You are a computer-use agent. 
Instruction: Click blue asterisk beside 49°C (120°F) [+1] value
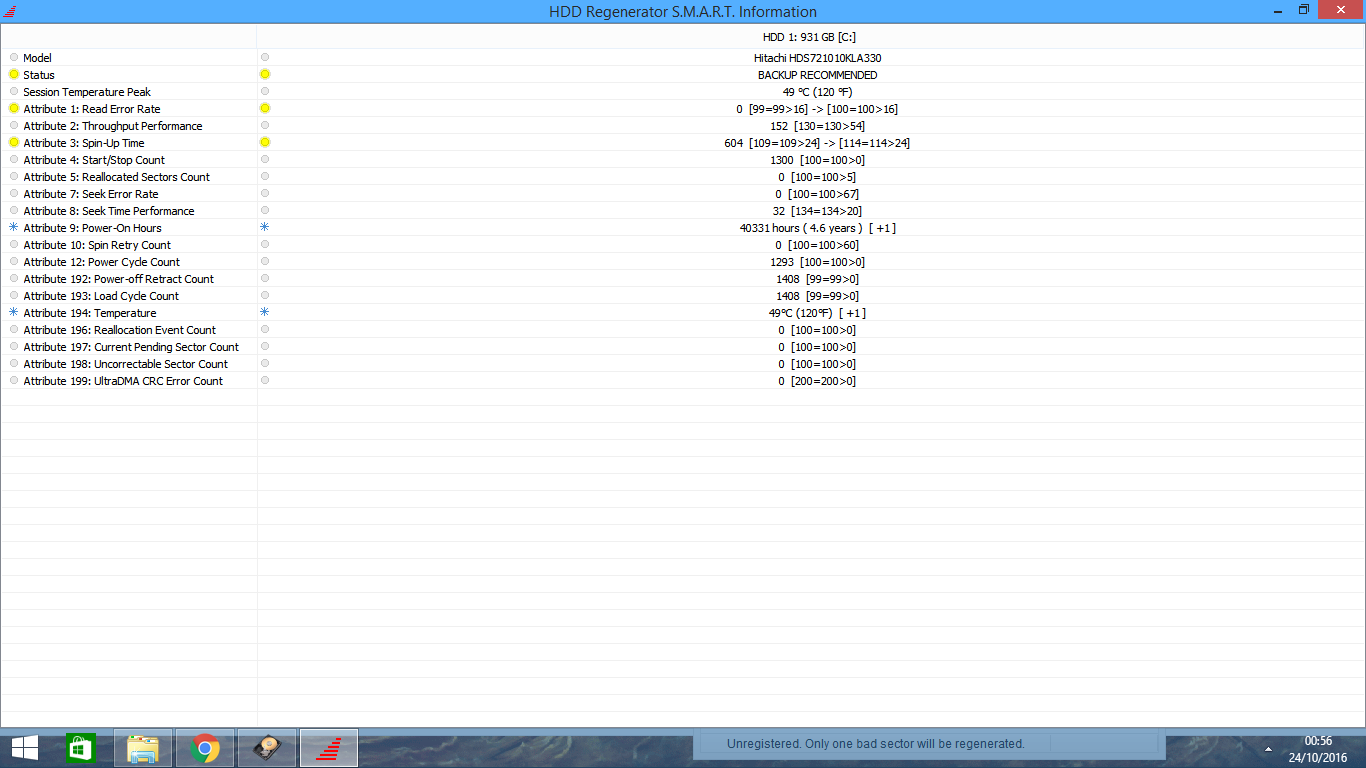pyautogui.click(x=265, y=313)
